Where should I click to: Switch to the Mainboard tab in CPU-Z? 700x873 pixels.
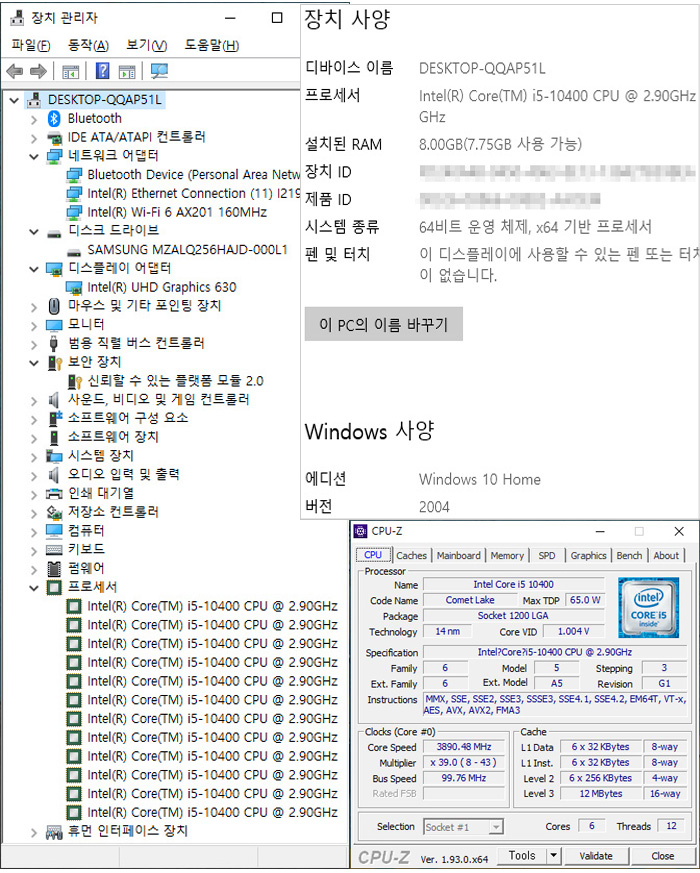coord(458,556)
